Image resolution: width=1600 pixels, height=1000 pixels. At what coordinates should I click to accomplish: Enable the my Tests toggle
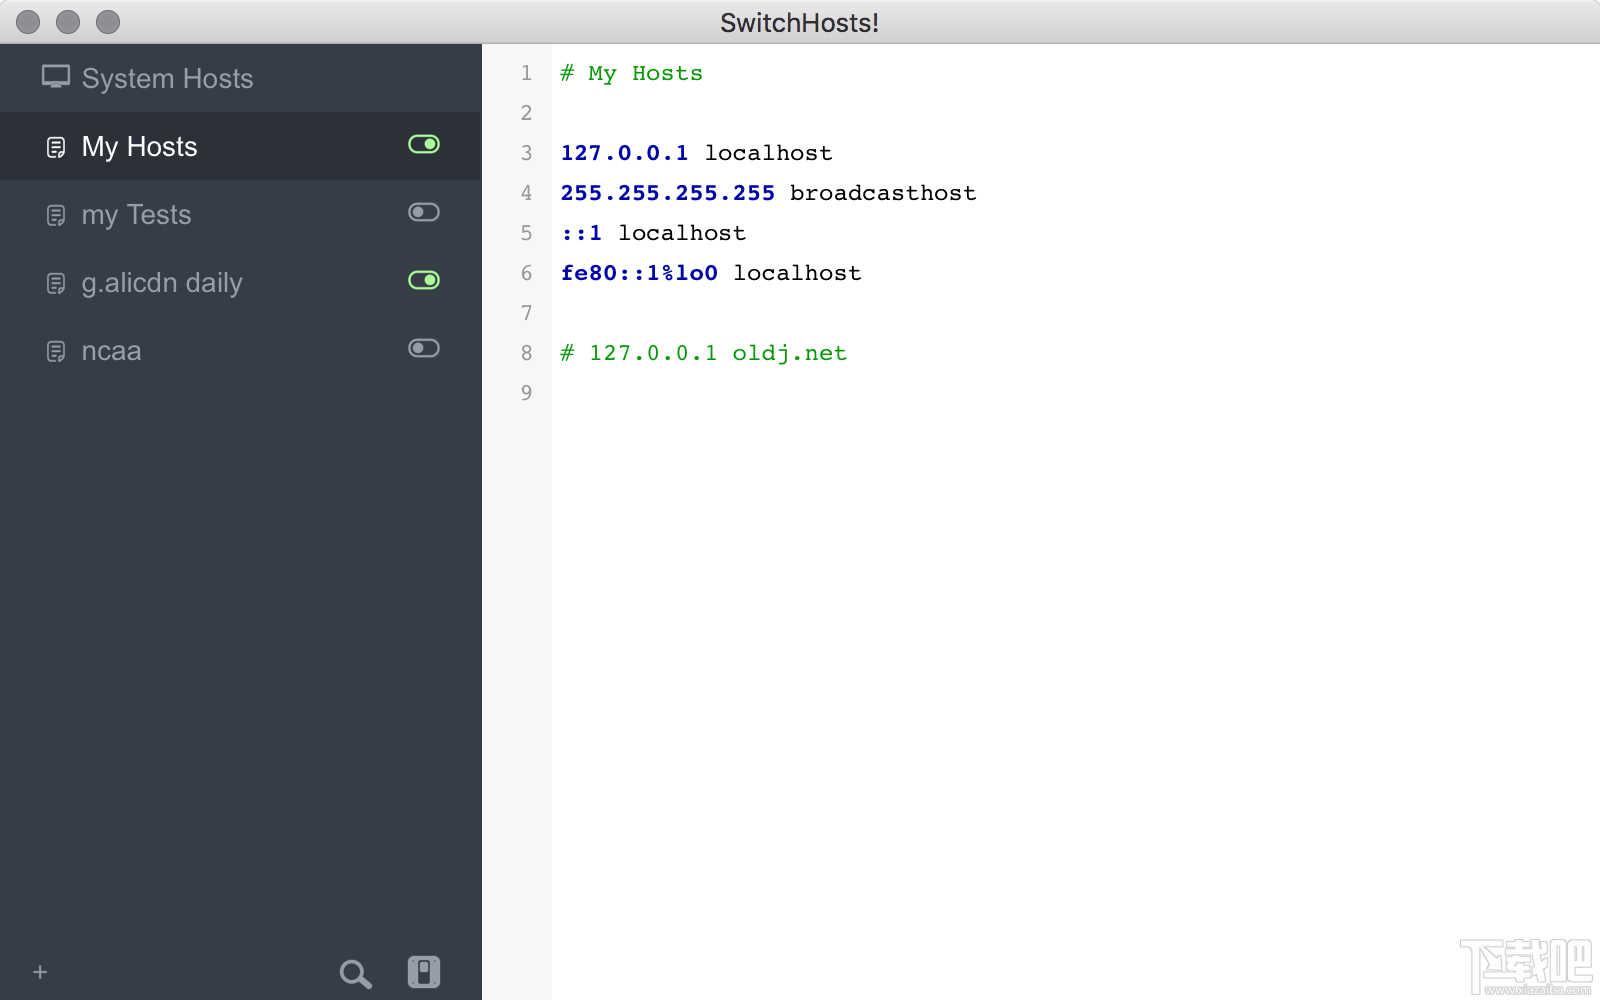424,212
